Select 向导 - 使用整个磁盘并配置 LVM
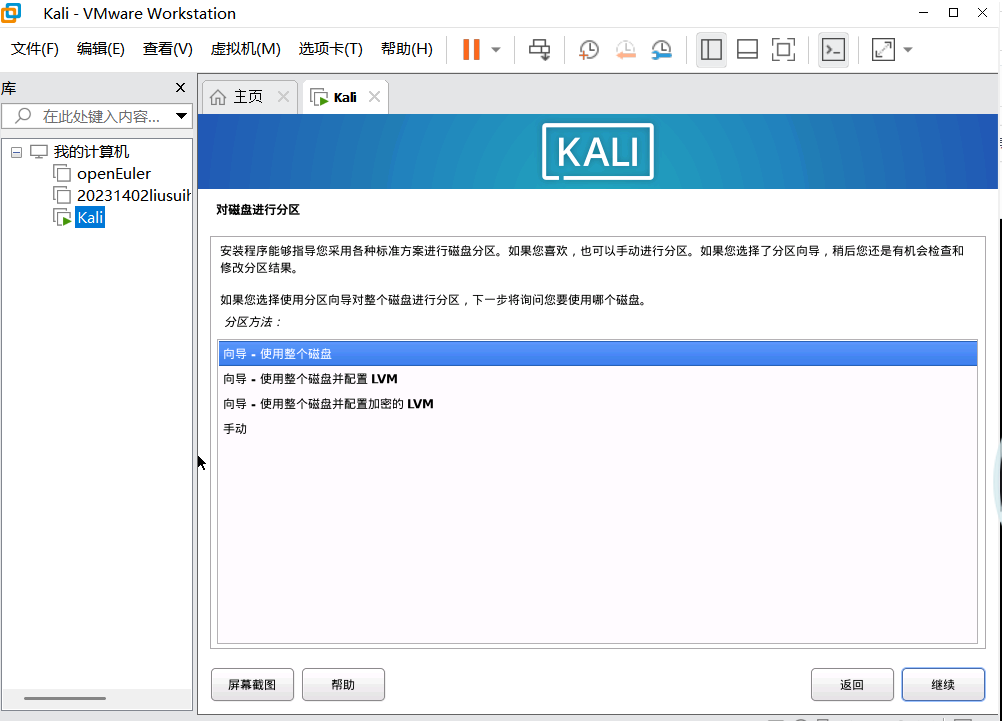 [x=597, y=378]
